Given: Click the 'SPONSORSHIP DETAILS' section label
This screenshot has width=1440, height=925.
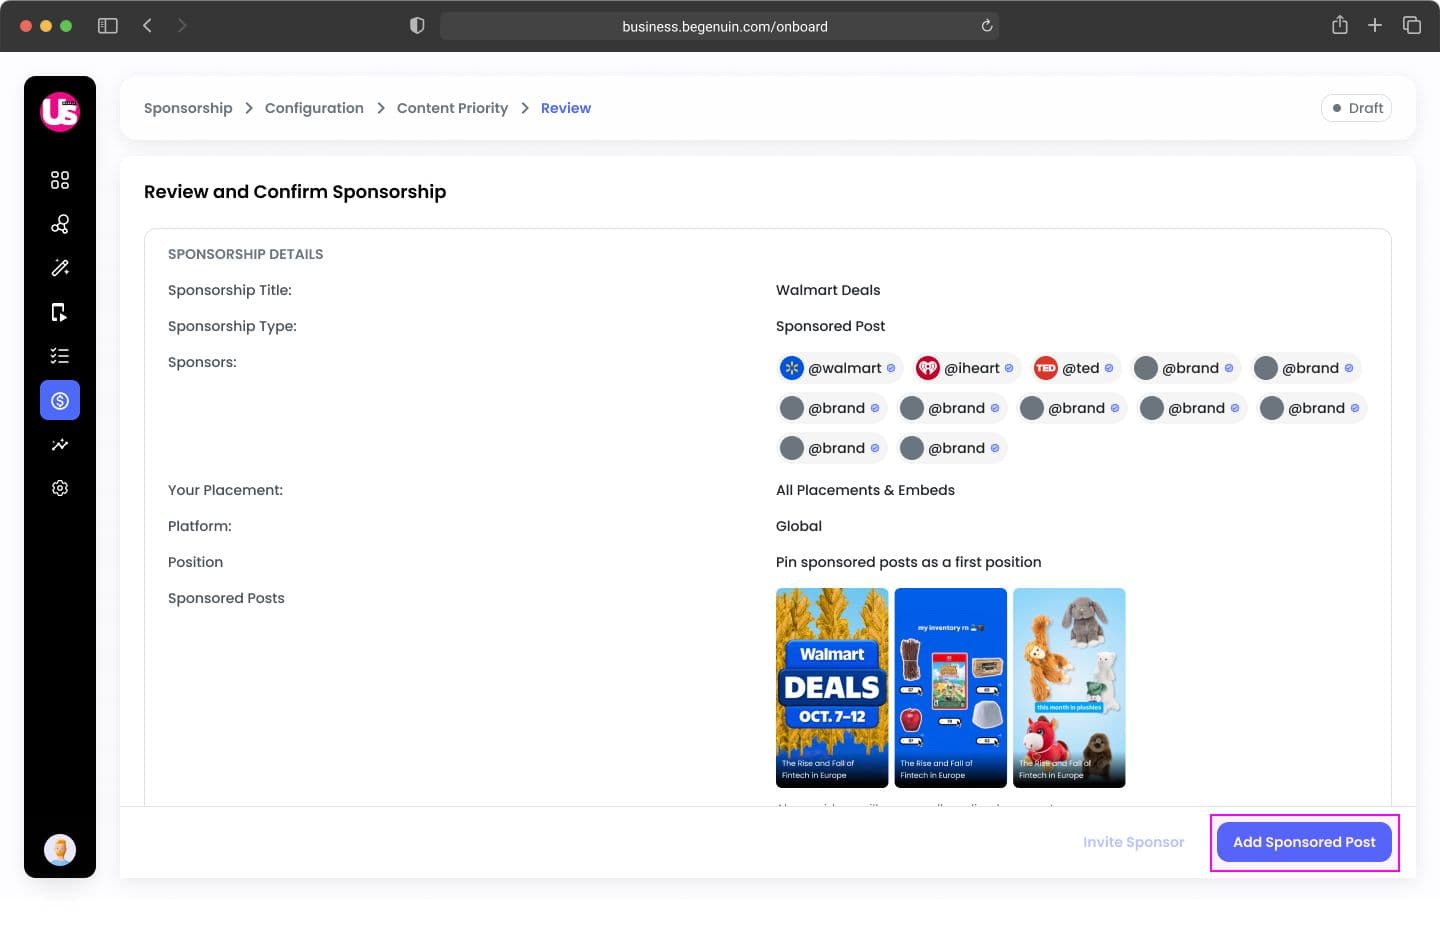Looking at the screenshot, I should point(246,254).
